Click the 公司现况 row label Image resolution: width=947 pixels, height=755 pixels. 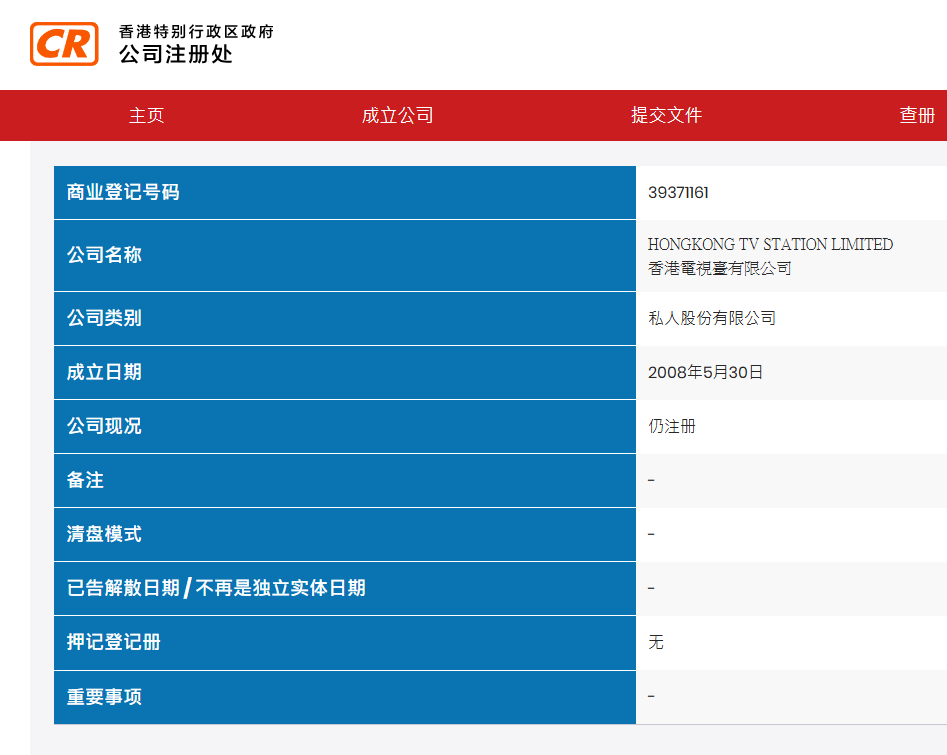click(104, 426)
